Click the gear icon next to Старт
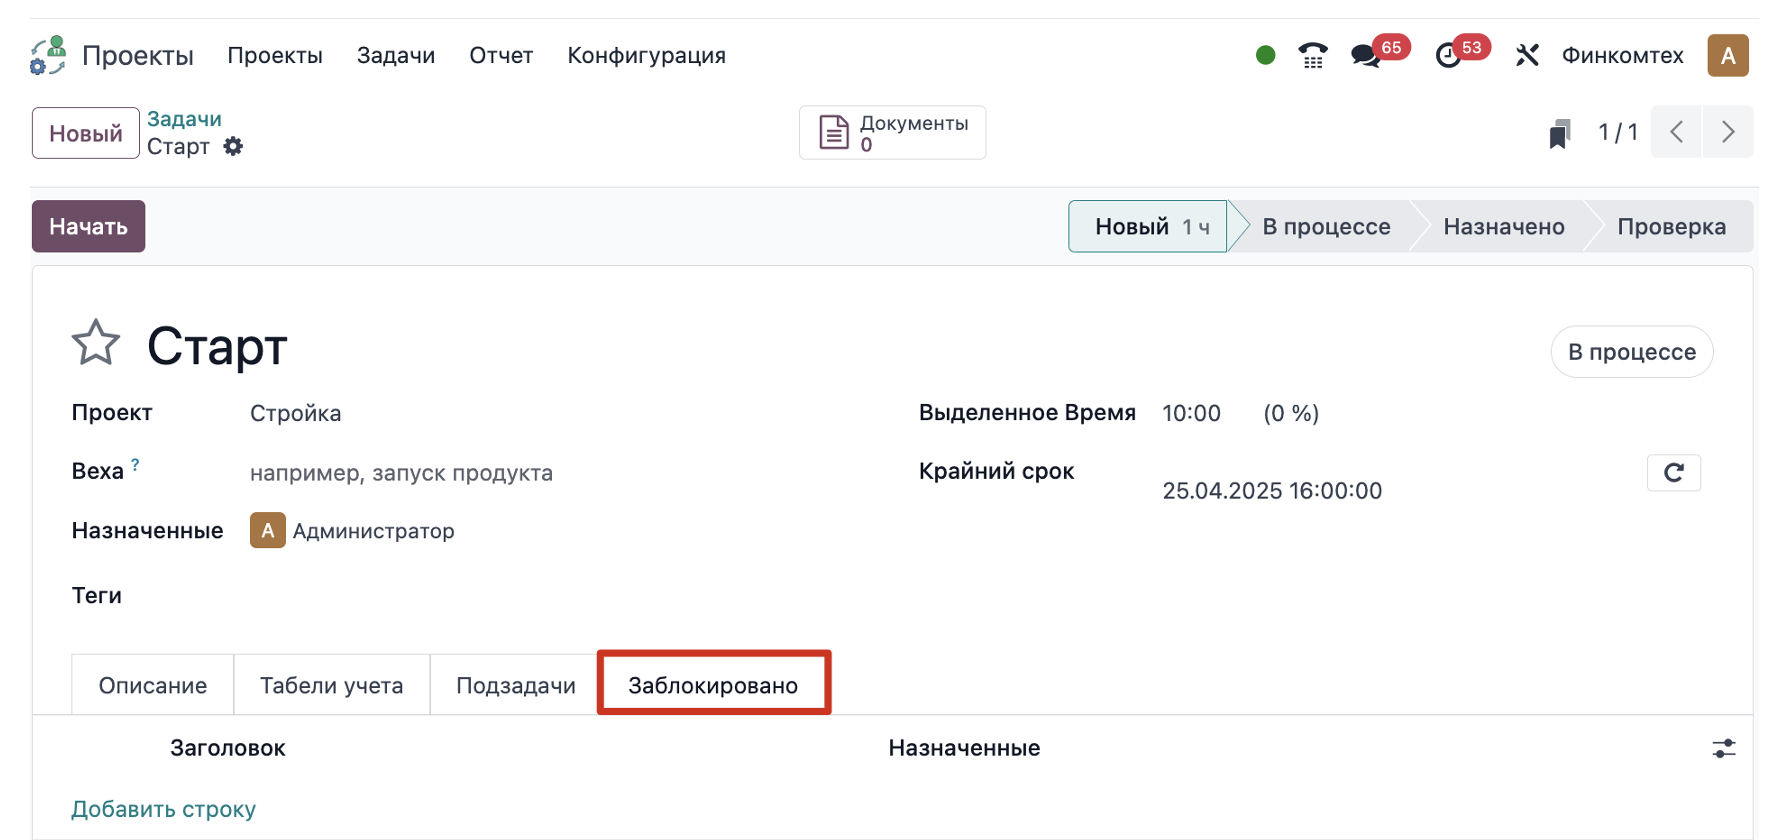1780x840 pixels. (x=233, y=146)
